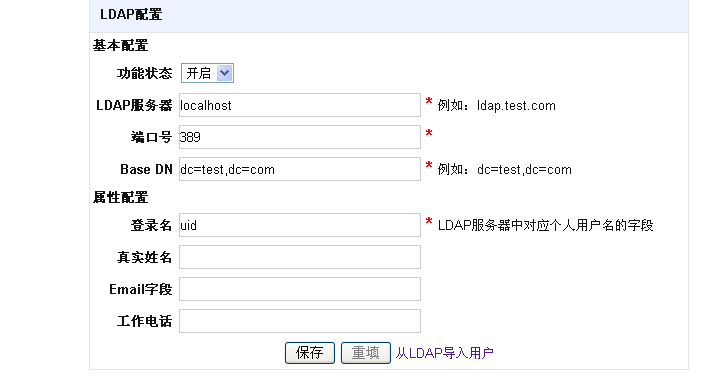716x379 pixels.
Task: Open the 从LDAP导入用户 link
Action: pyautogui.click(x=444, y=353)
